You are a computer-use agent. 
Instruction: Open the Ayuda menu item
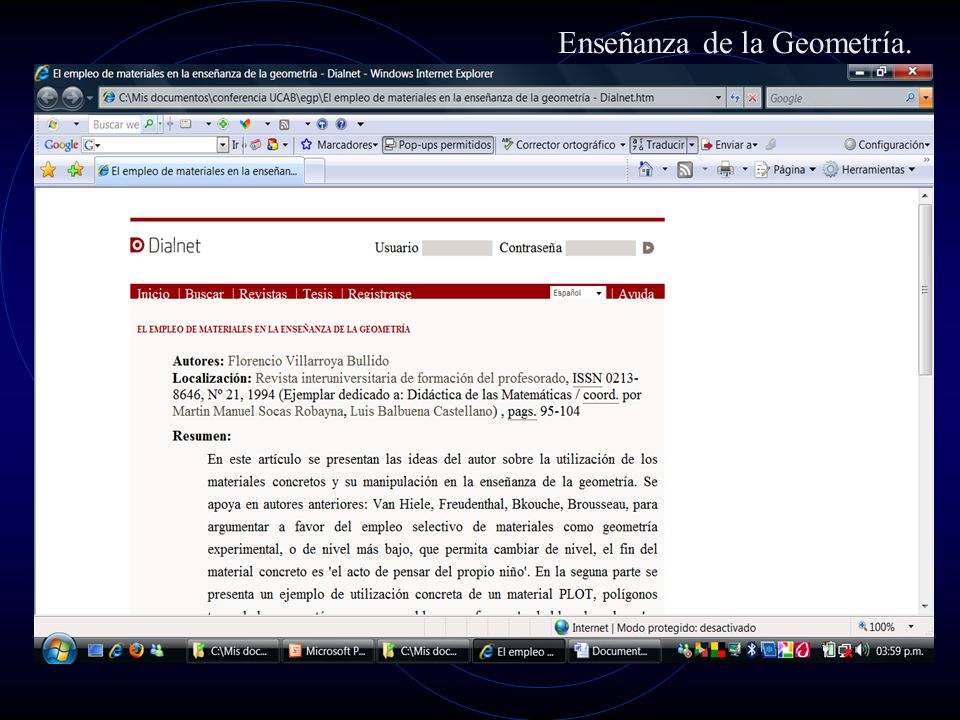pos(636,293)
